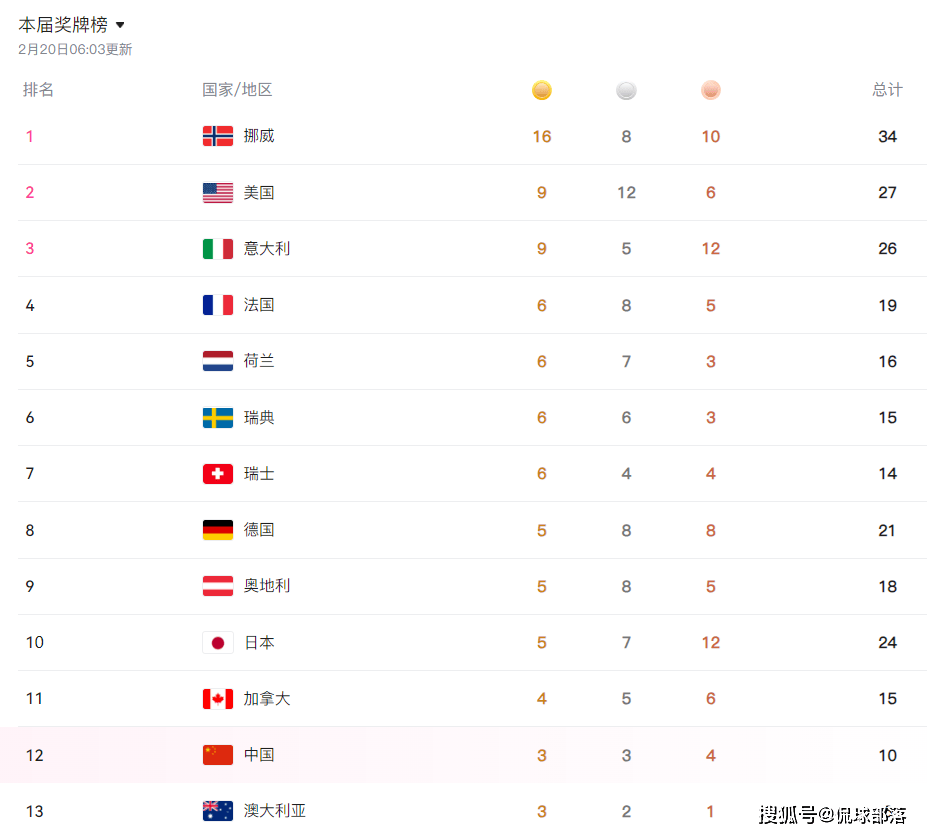Click the United States flag icon
The width and height of the screenshot is (927, 835).
(218, 193)
